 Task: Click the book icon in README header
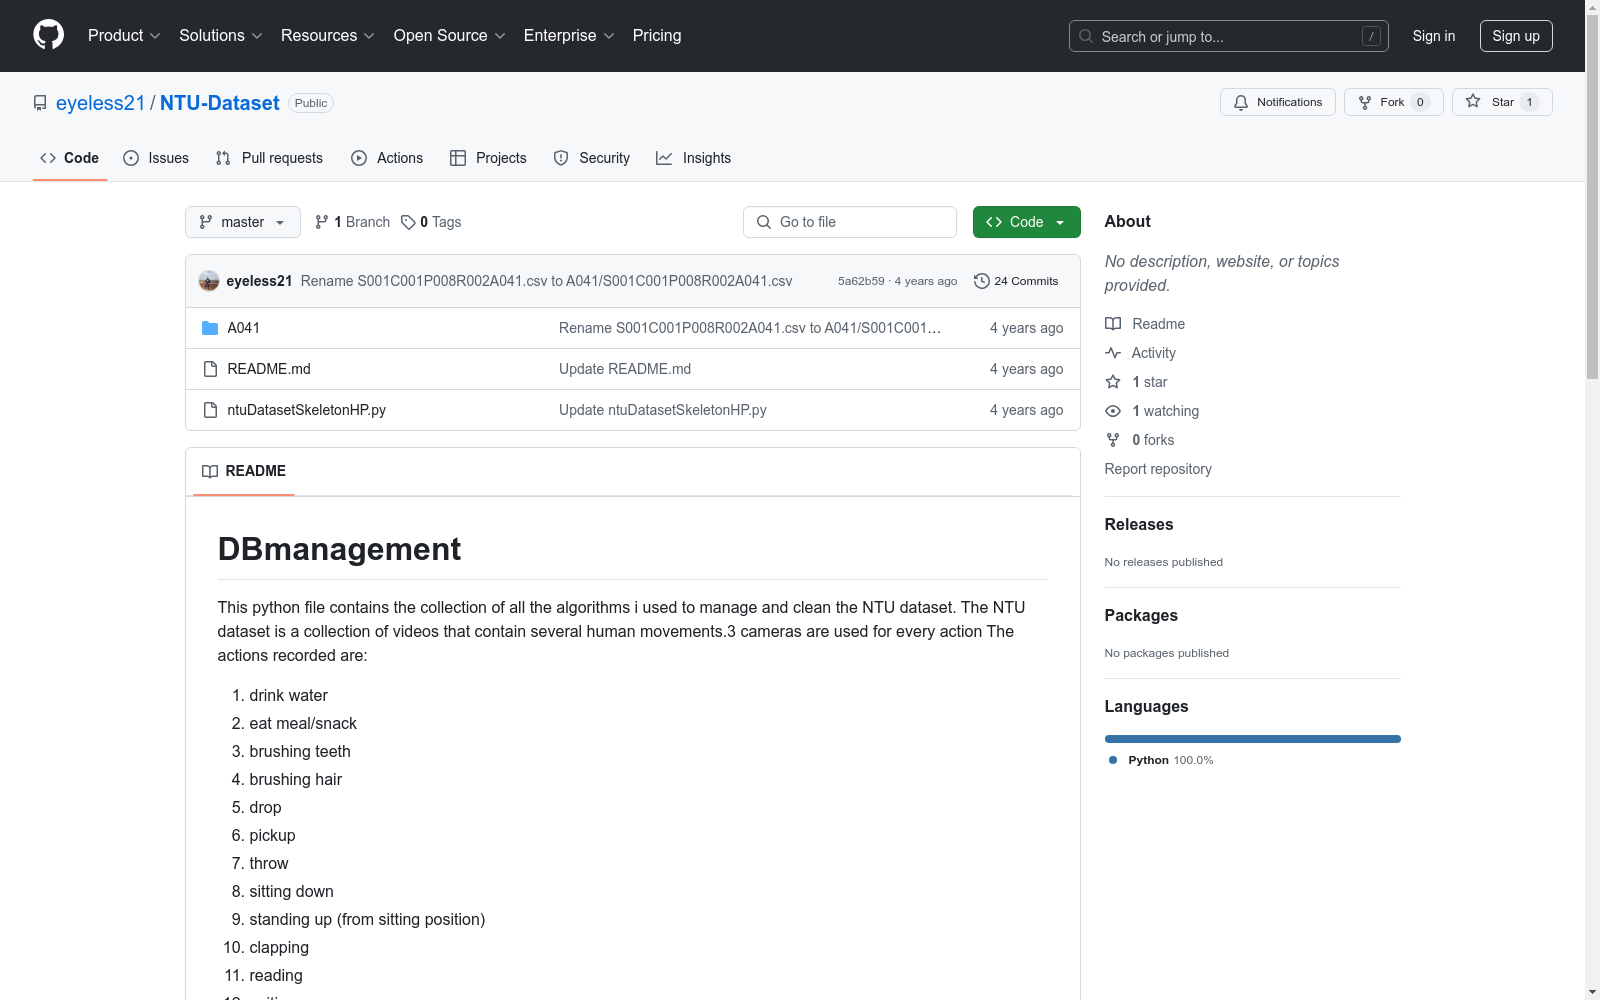[x=210, y=471]
